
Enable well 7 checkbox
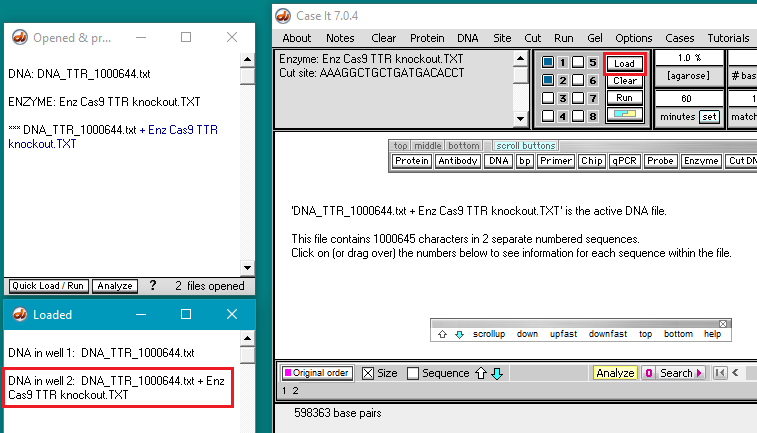click(578, 98)
